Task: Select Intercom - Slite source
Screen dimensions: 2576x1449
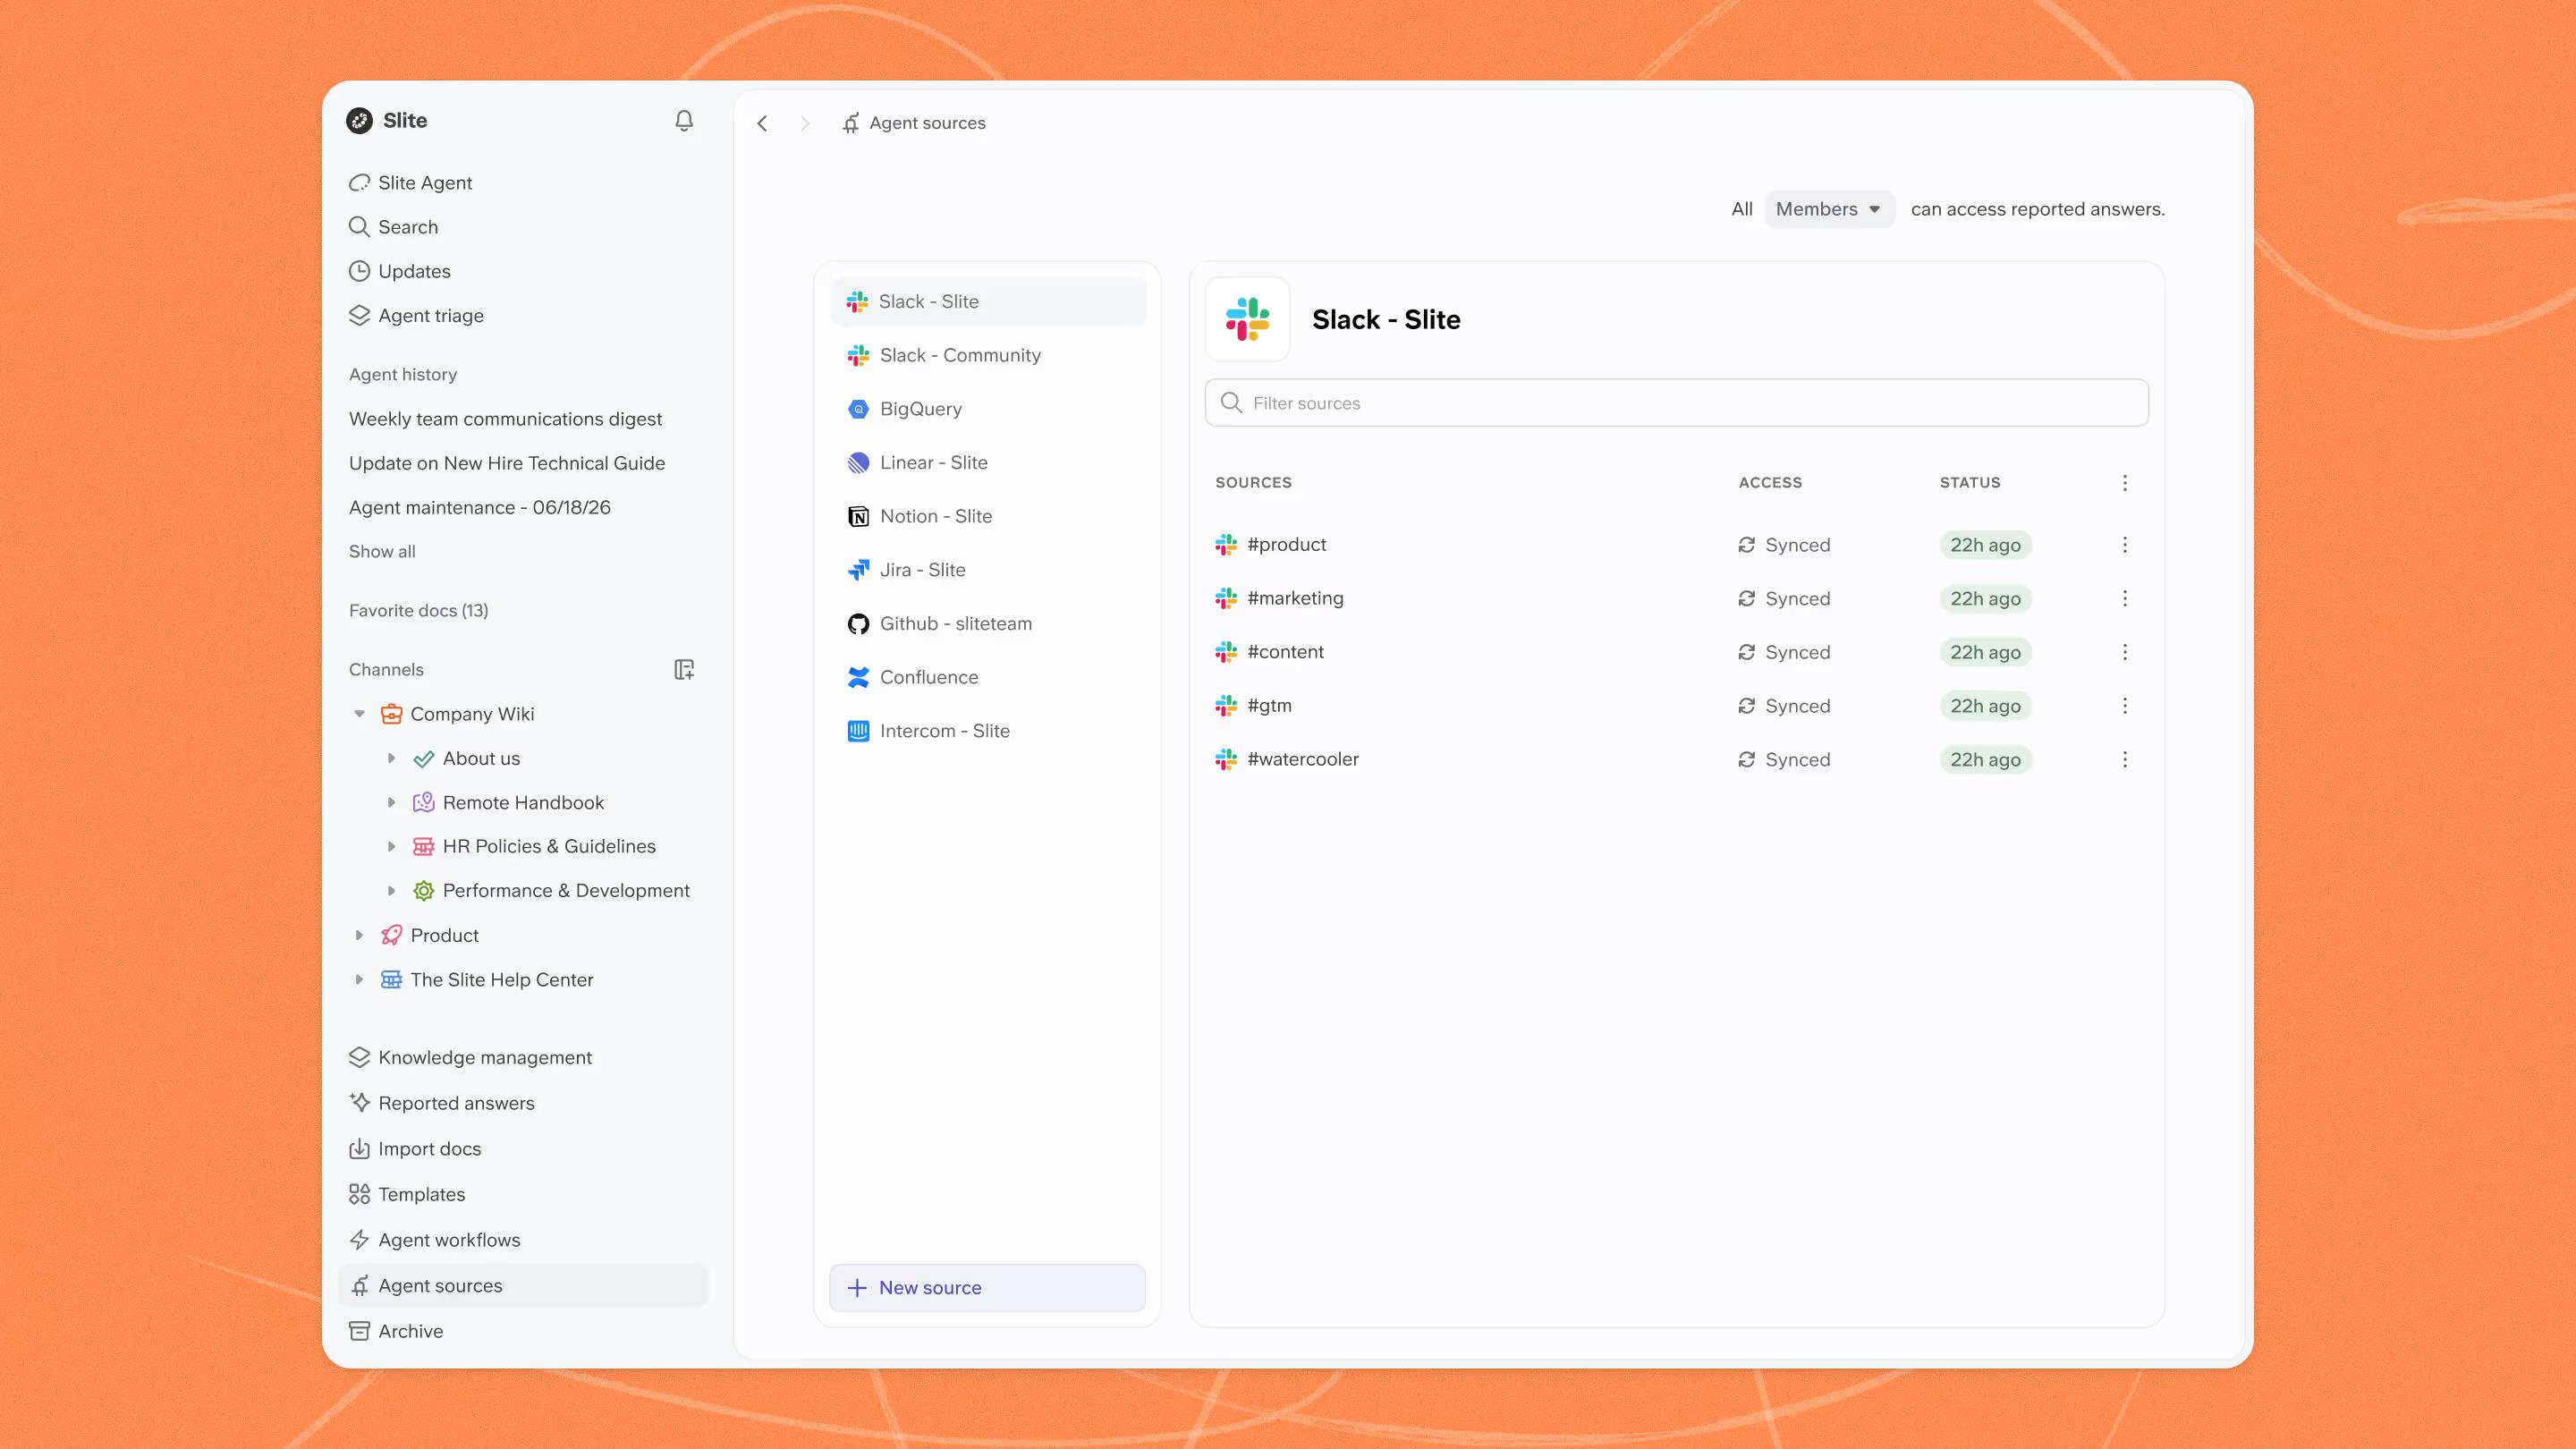Action: pyautogui.click(x=988, y=731)
